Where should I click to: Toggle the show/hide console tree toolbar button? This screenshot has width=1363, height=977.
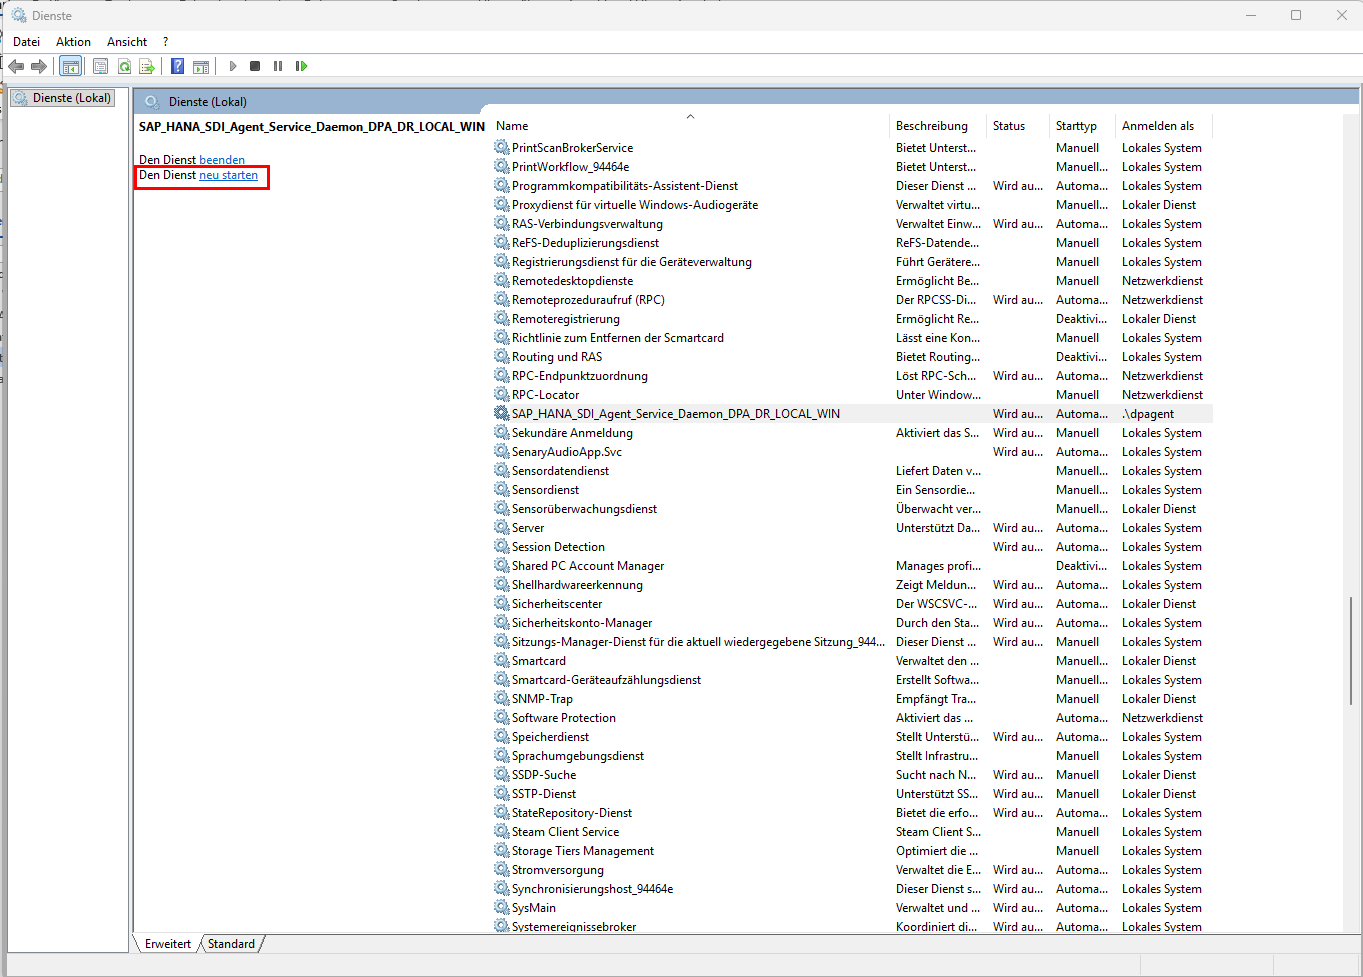(x=70, y=66)
